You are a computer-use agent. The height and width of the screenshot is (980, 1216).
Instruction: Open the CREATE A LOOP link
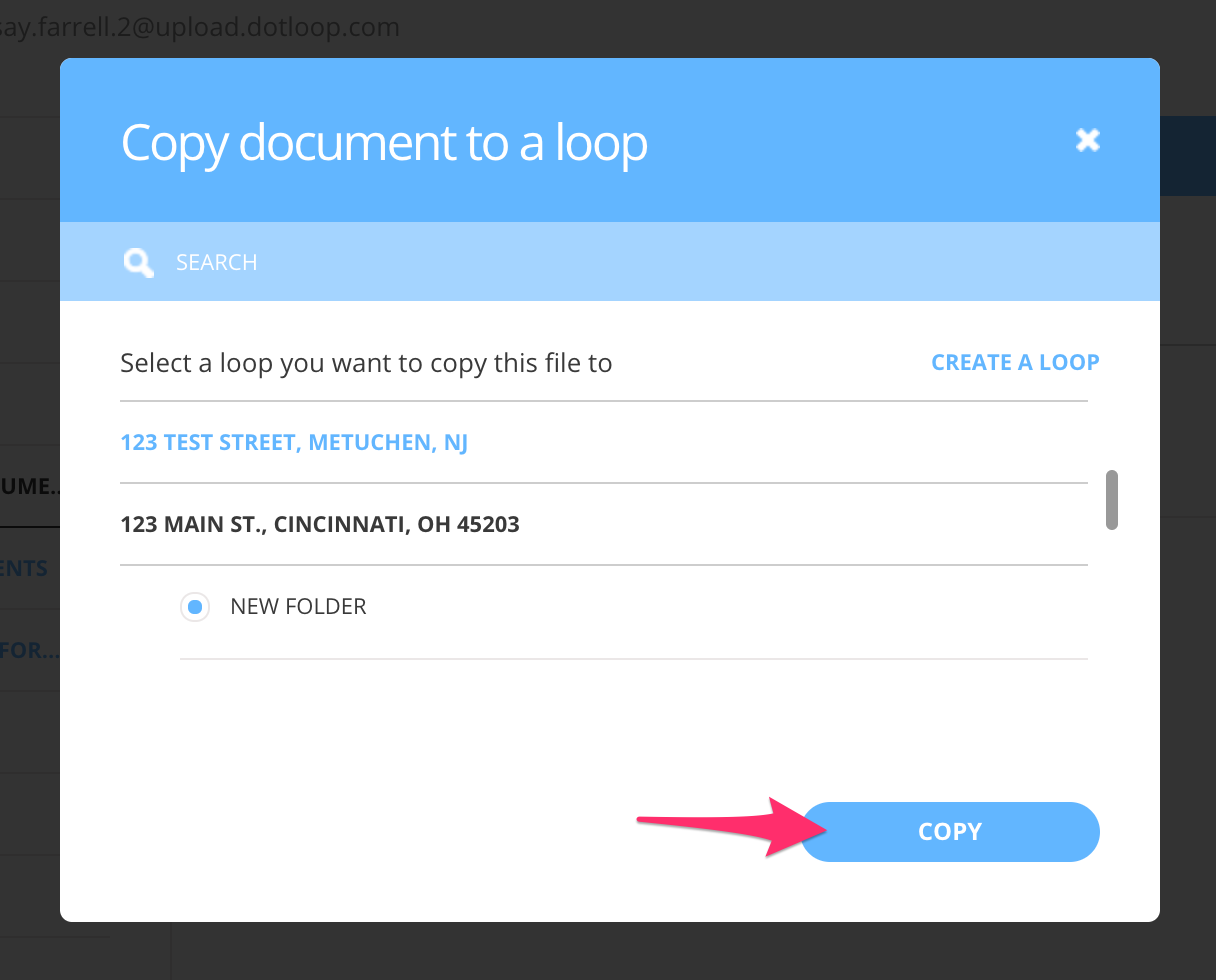1015,362
